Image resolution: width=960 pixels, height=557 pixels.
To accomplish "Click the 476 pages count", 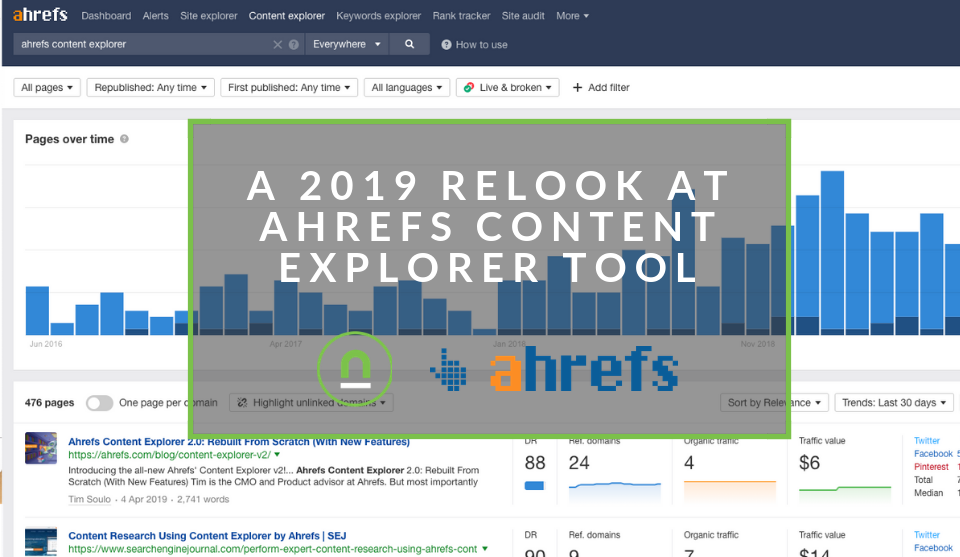I will click(49, 403).
